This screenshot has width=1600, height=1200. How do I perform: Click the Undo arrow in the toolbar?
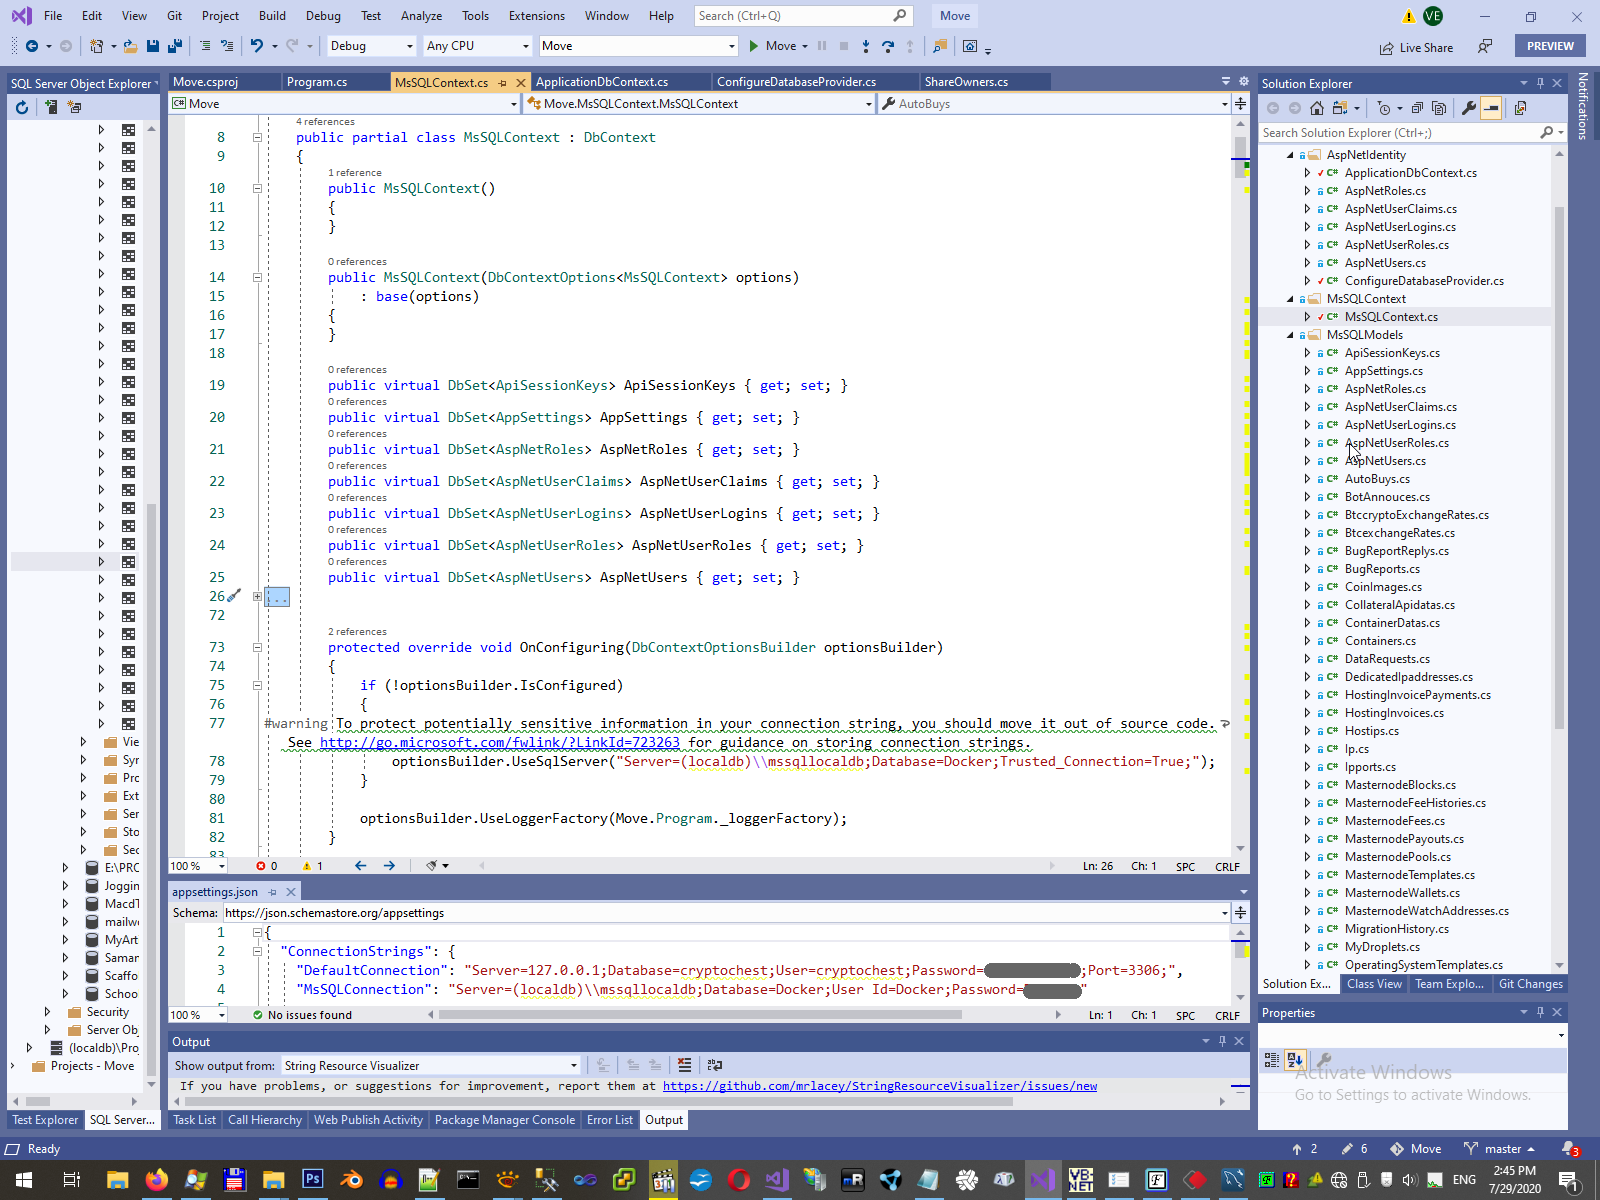(x=257, y=46)
